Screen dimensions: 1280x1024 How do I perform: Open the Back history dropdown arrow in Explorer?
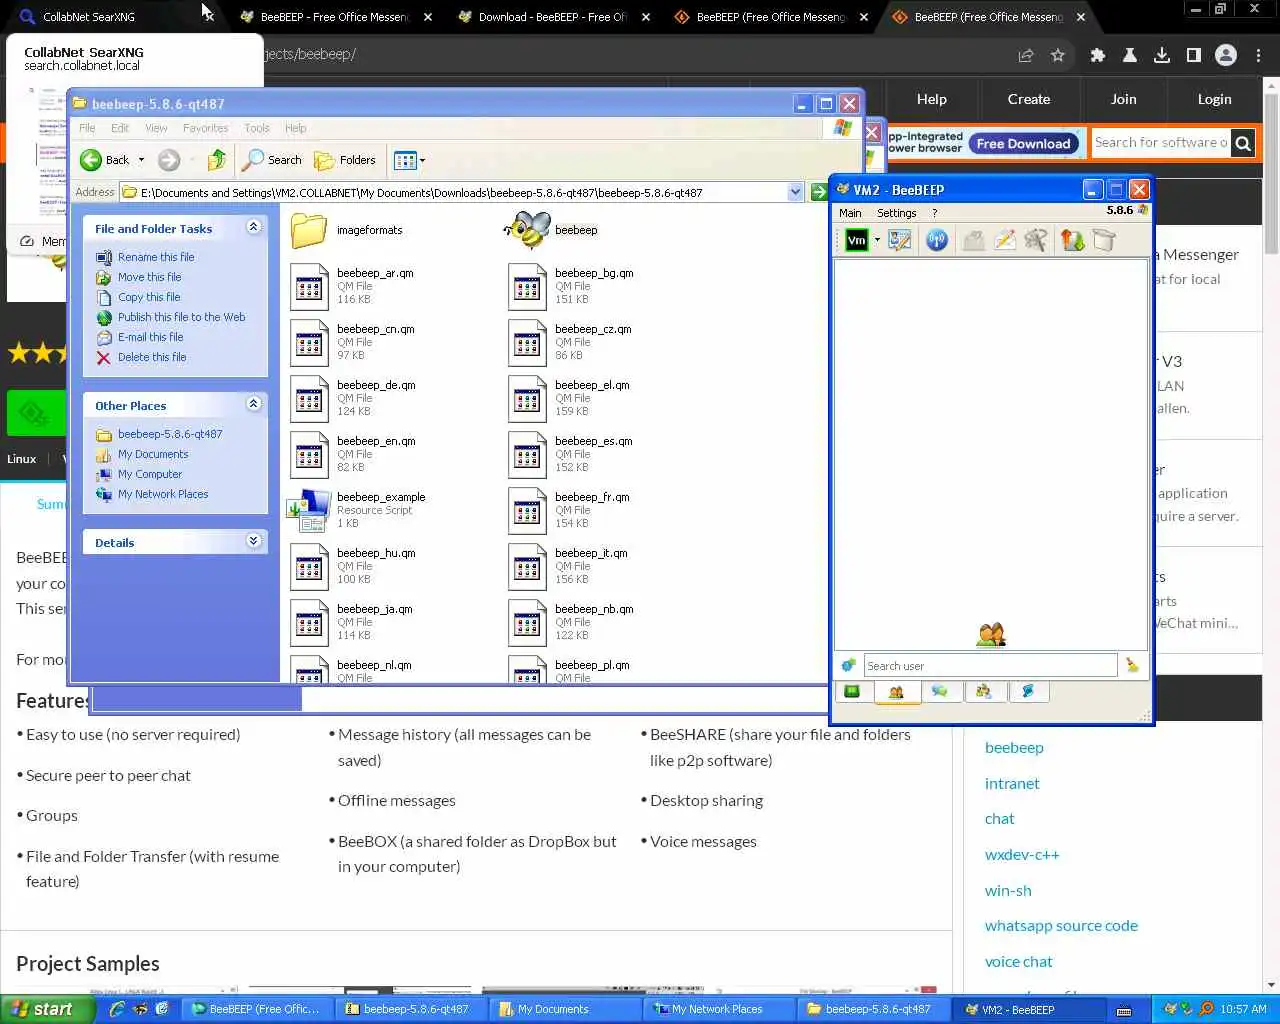(x=142, y=160)
